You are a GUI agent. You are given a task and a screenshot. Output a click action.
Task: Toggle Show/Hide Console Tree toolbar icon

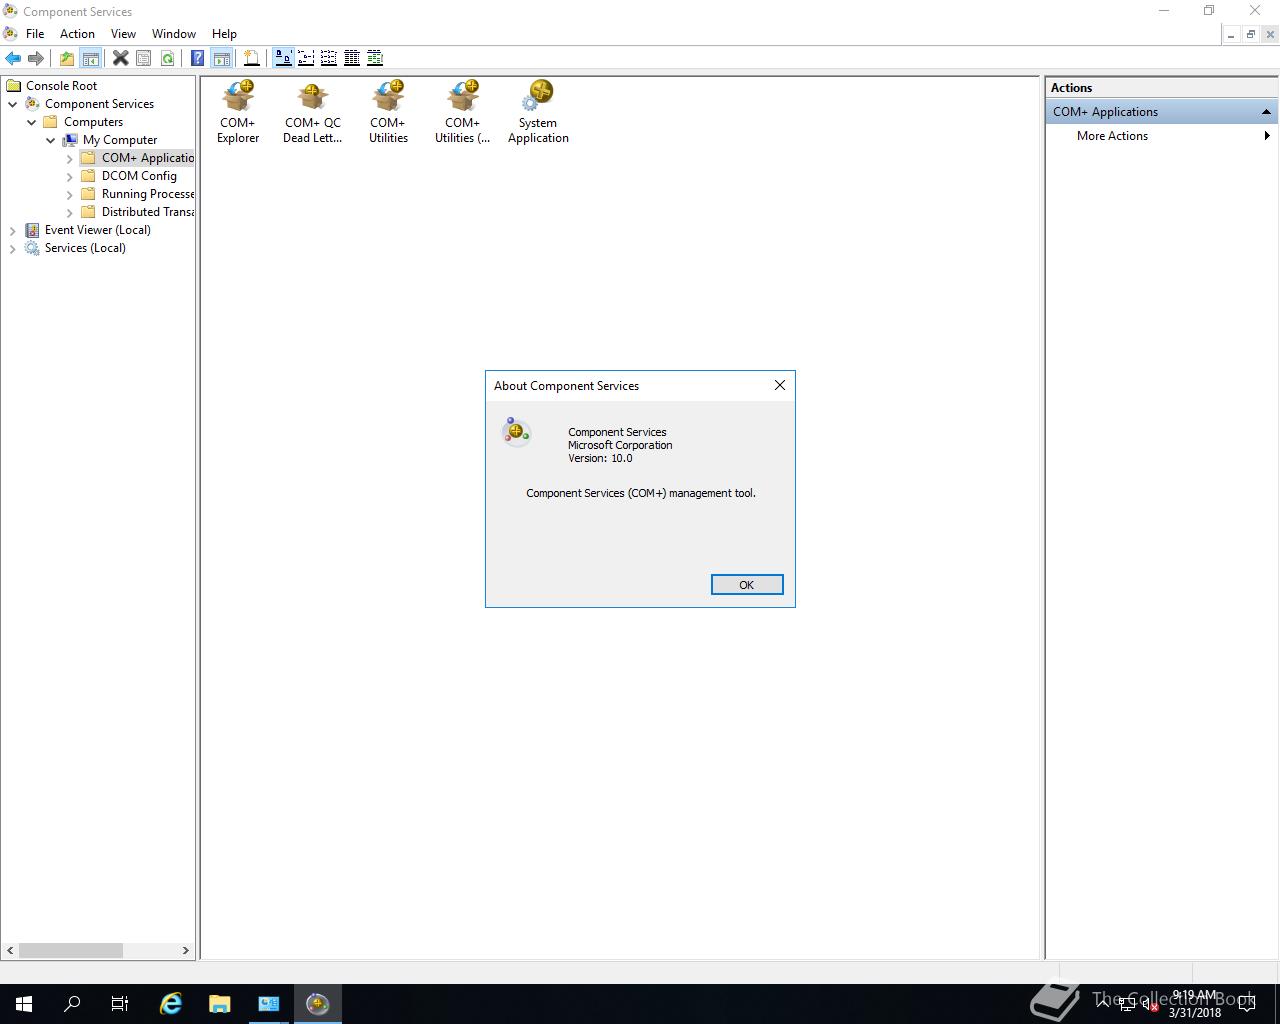pos(90,58)
